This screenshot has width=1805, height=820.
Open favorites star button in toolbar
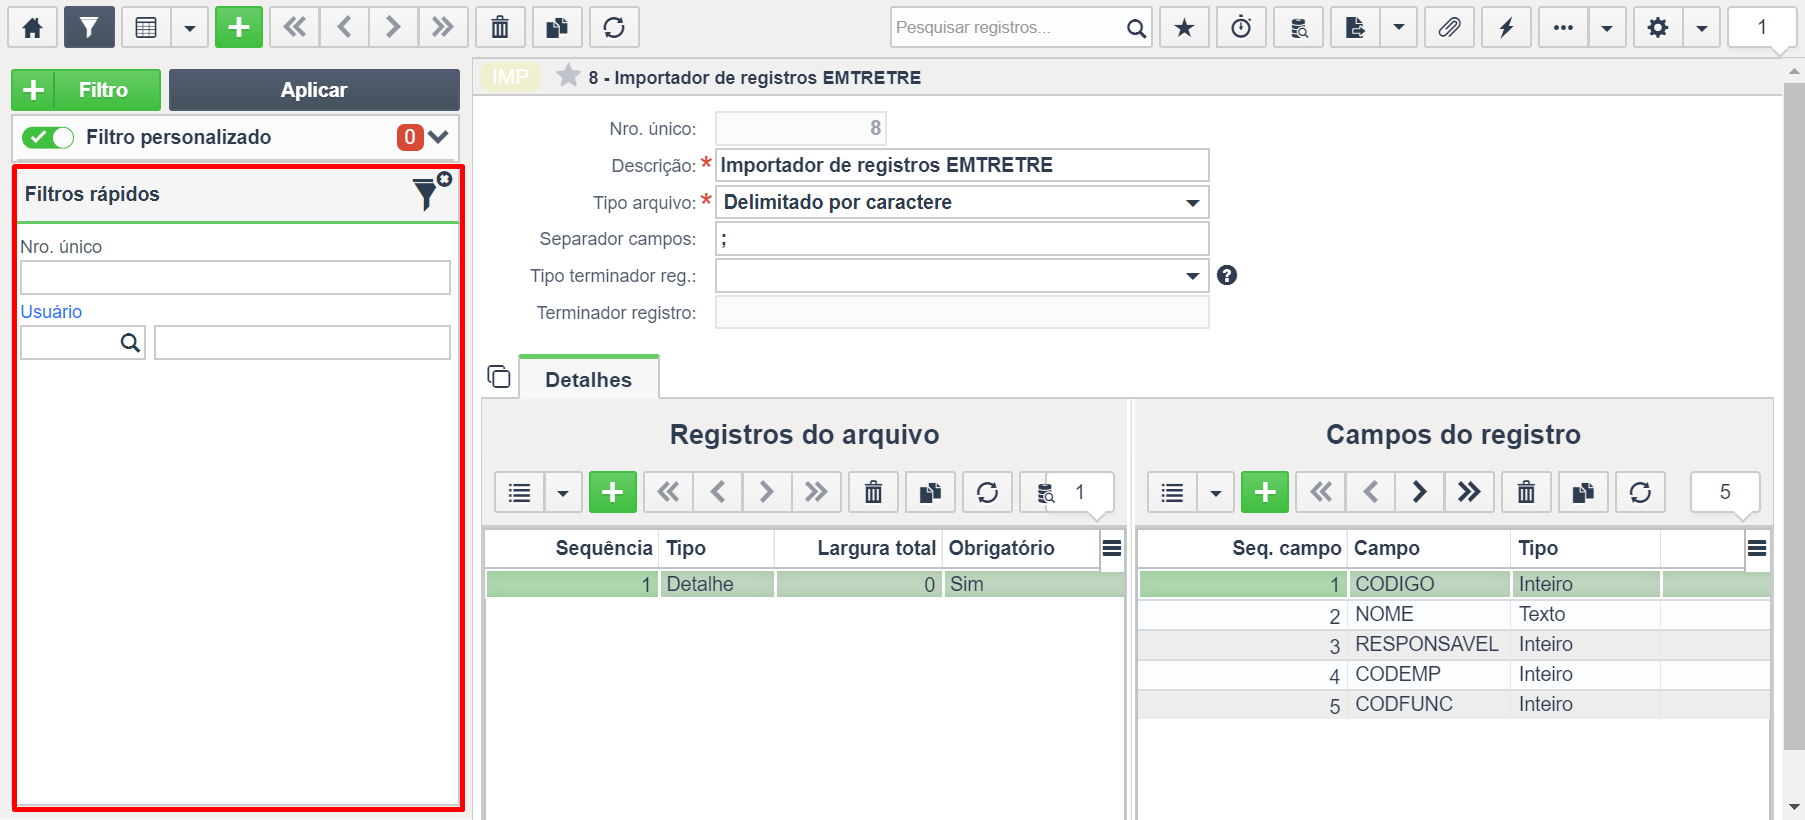tap(1184, 27)
